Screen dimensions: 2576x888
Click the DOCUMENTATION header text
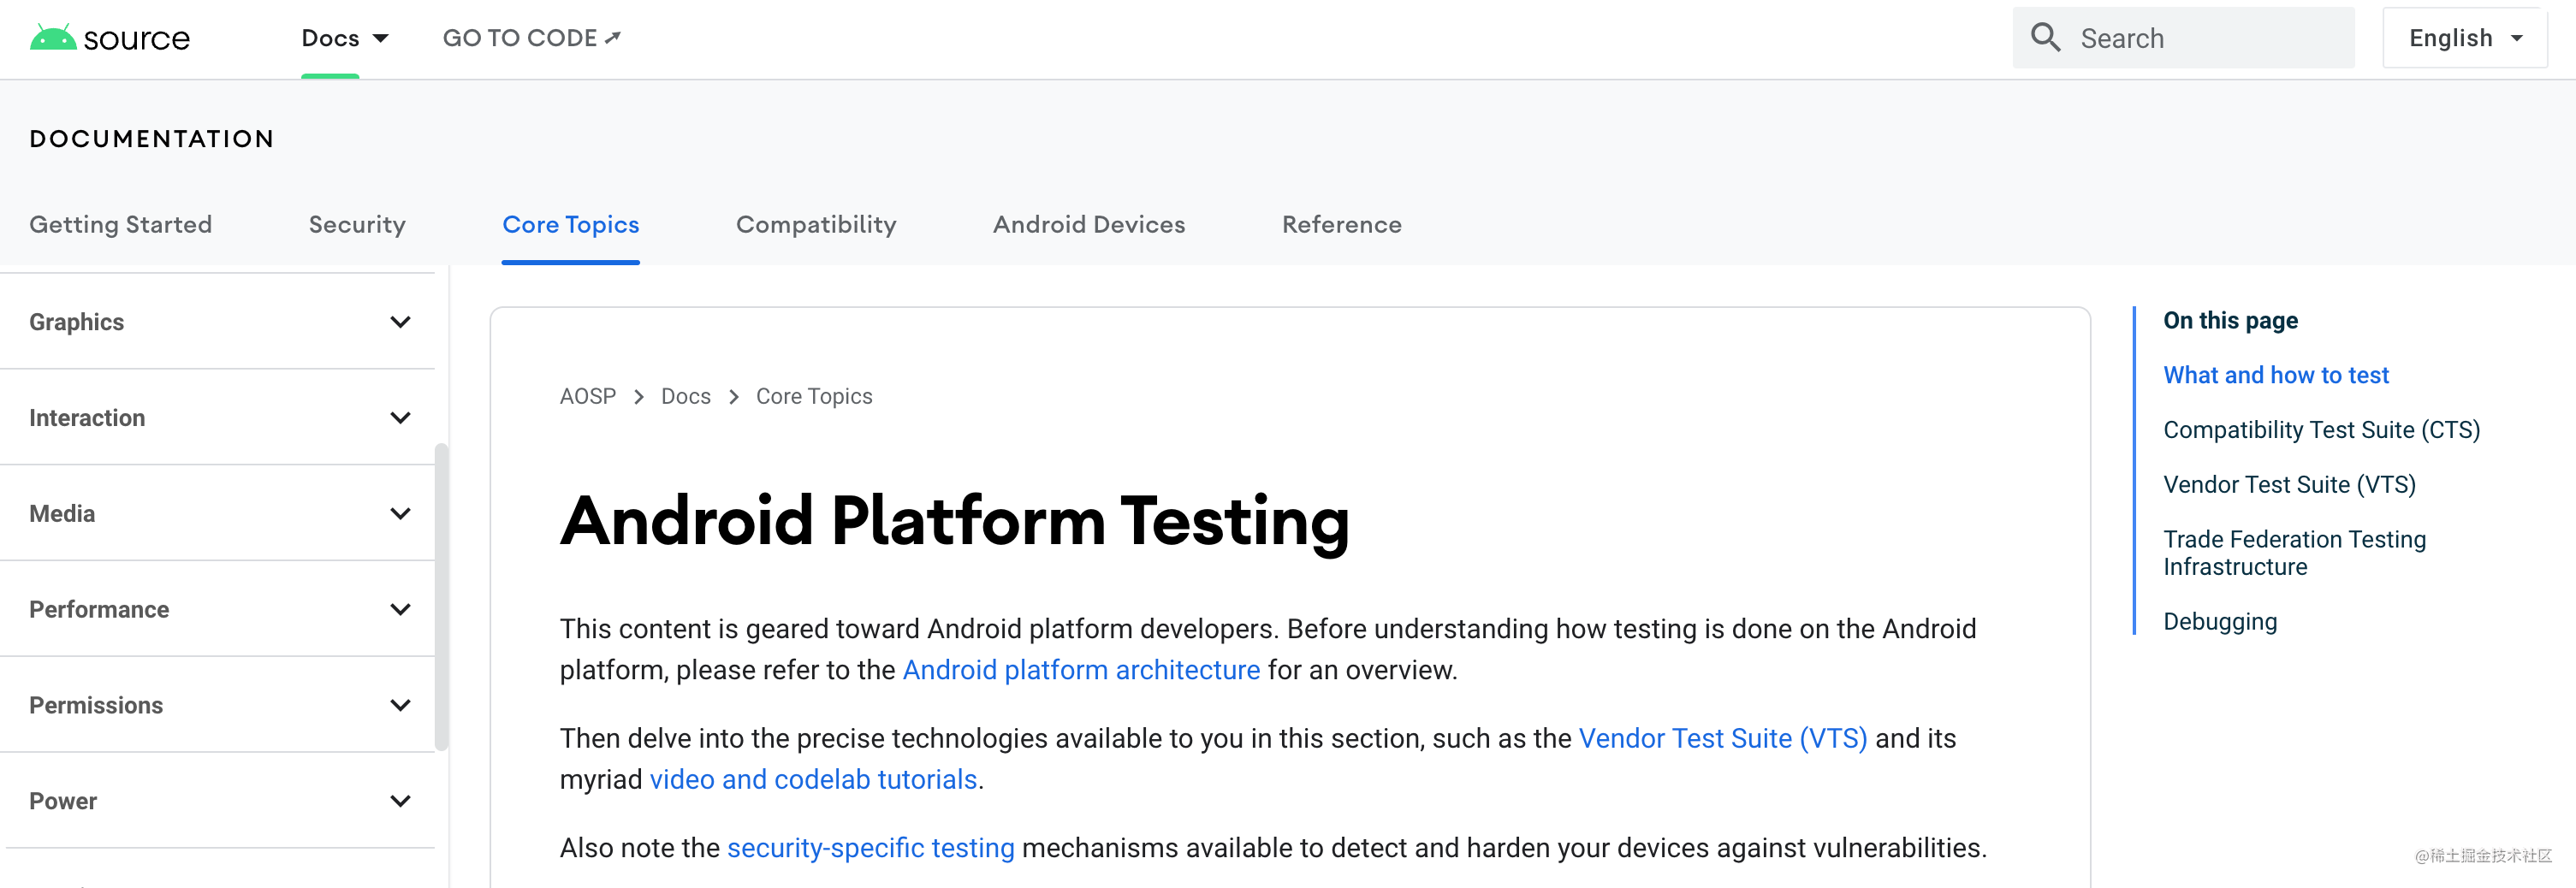tap(152, 139)
